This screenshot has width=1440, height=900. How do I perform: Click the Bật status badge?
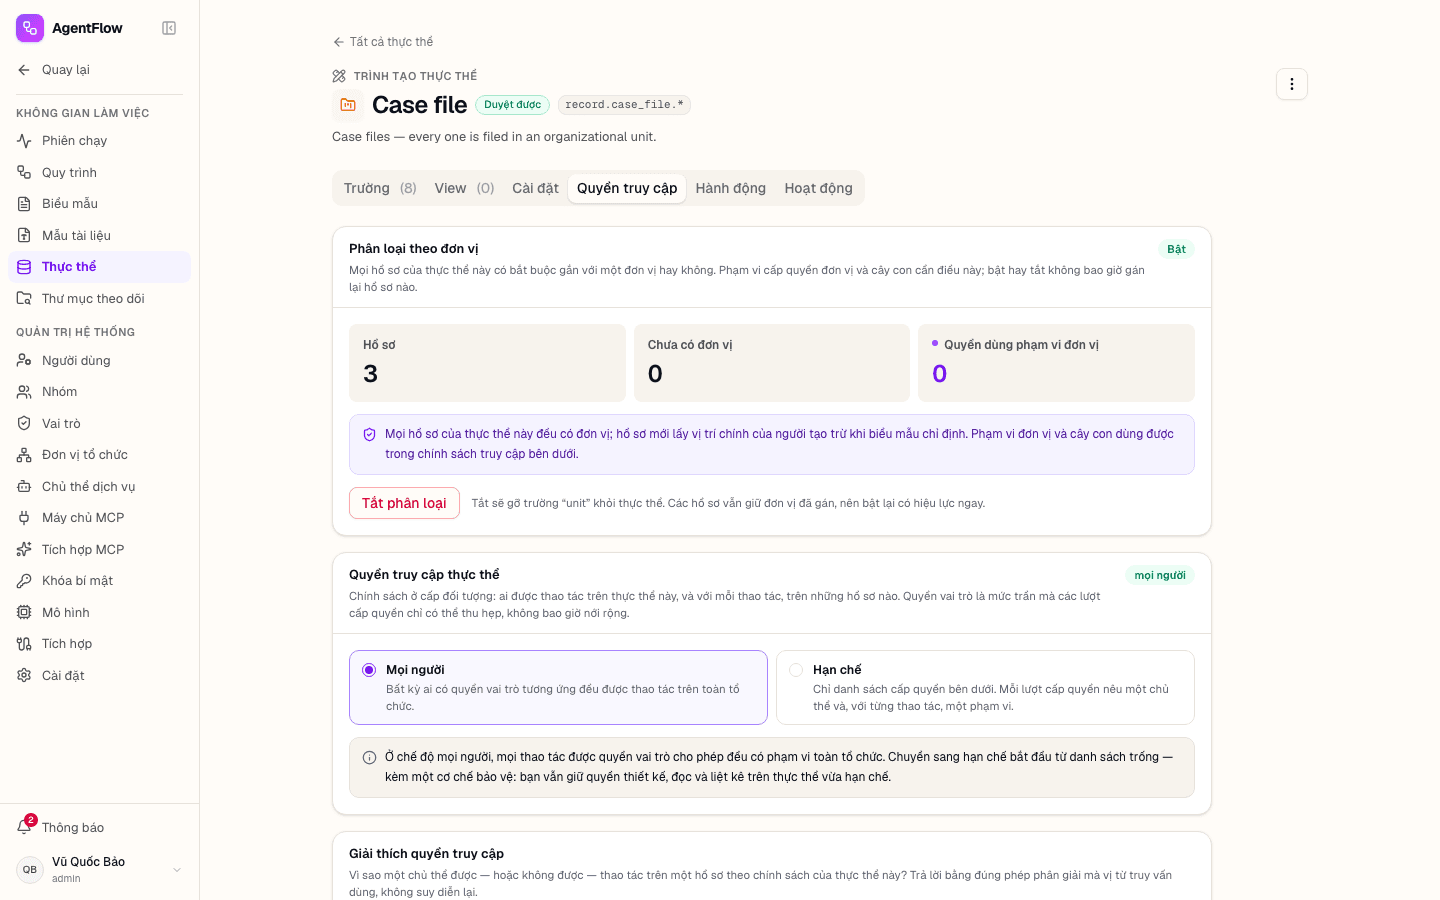tap(1176, 249)
